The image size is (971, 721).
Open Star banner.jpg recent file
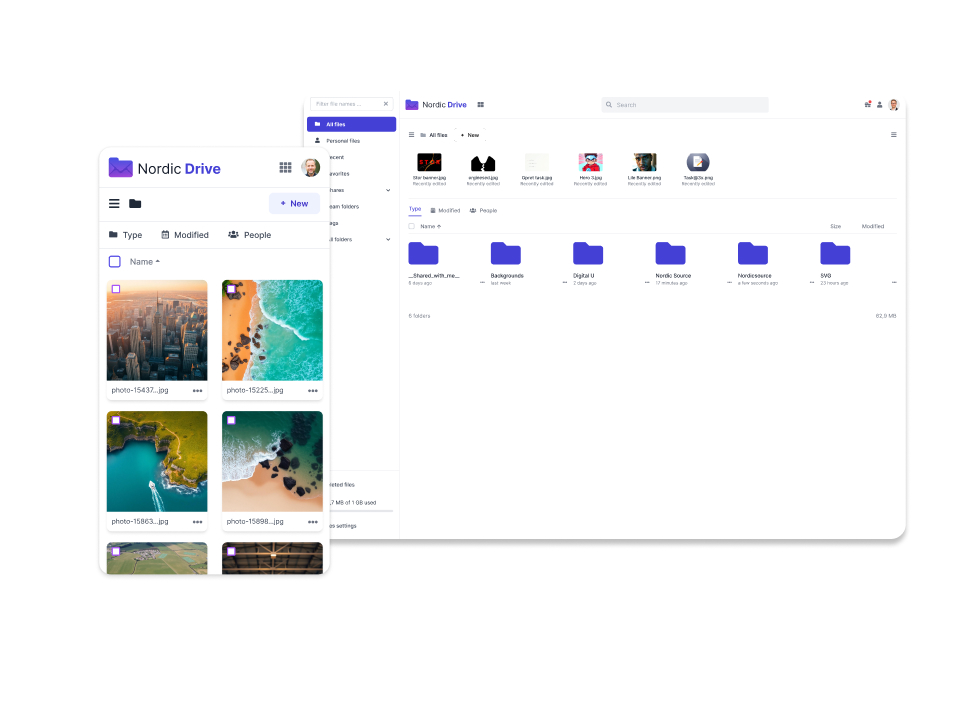tap(429, 169)
